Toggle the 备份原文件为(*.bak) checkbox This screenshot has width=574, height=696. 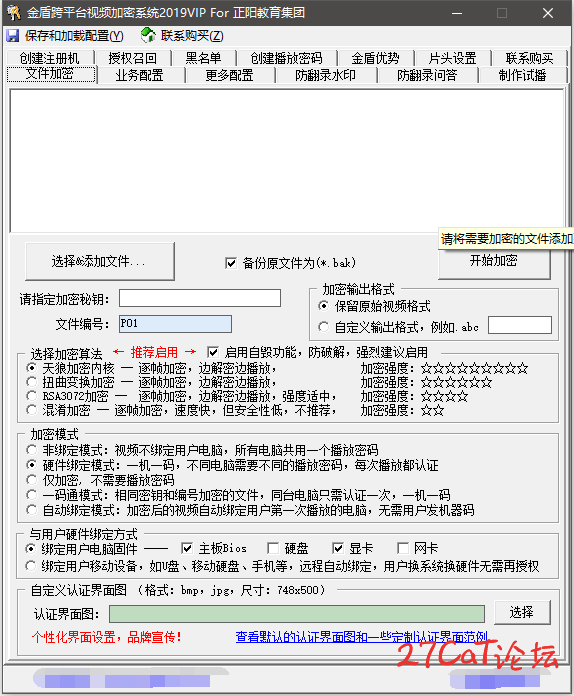[231, 263]
